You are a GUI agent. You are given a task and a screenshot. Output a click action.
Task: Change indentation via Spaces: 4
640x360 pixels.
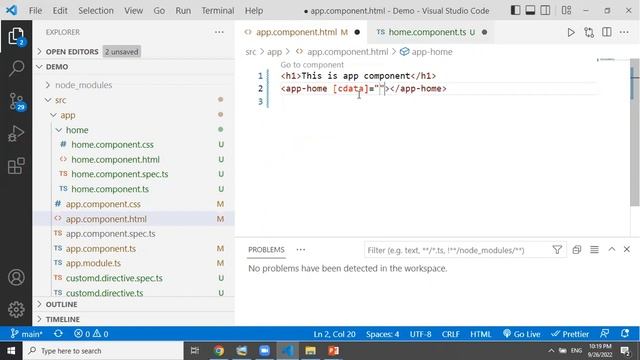pos(382,334)
